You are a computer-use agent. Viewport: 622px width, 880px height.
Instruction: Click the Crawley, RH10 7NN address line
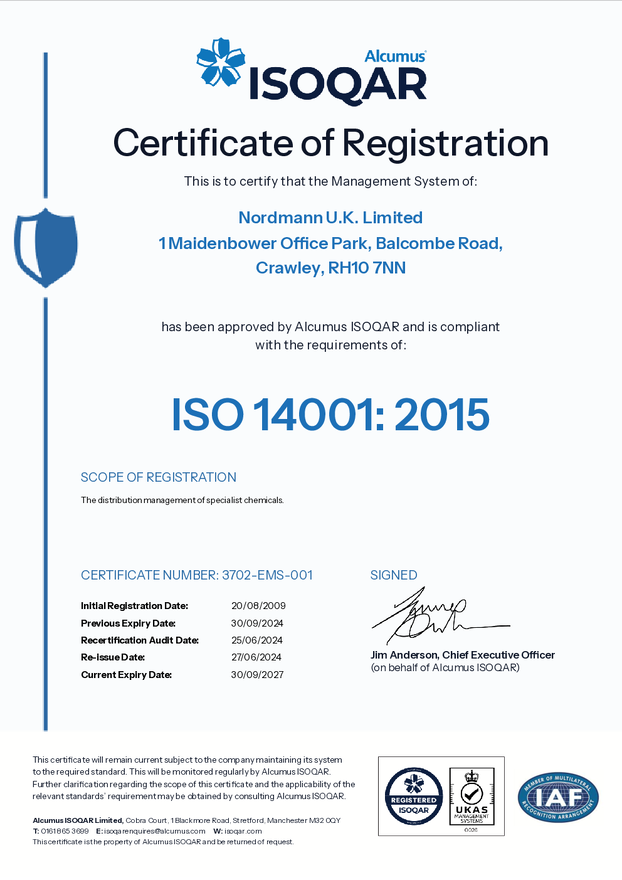point(331,268)
